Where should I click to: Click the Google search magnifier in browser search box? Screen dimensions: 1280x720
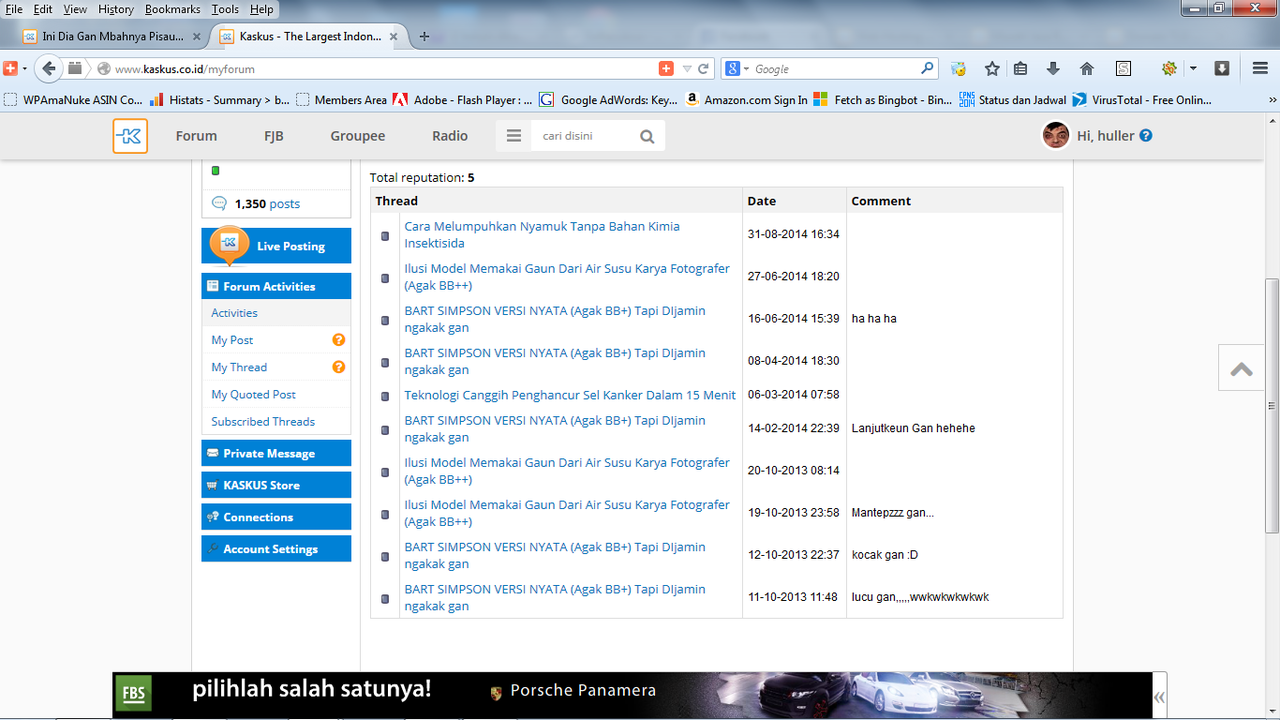click(x=927, y=68)
